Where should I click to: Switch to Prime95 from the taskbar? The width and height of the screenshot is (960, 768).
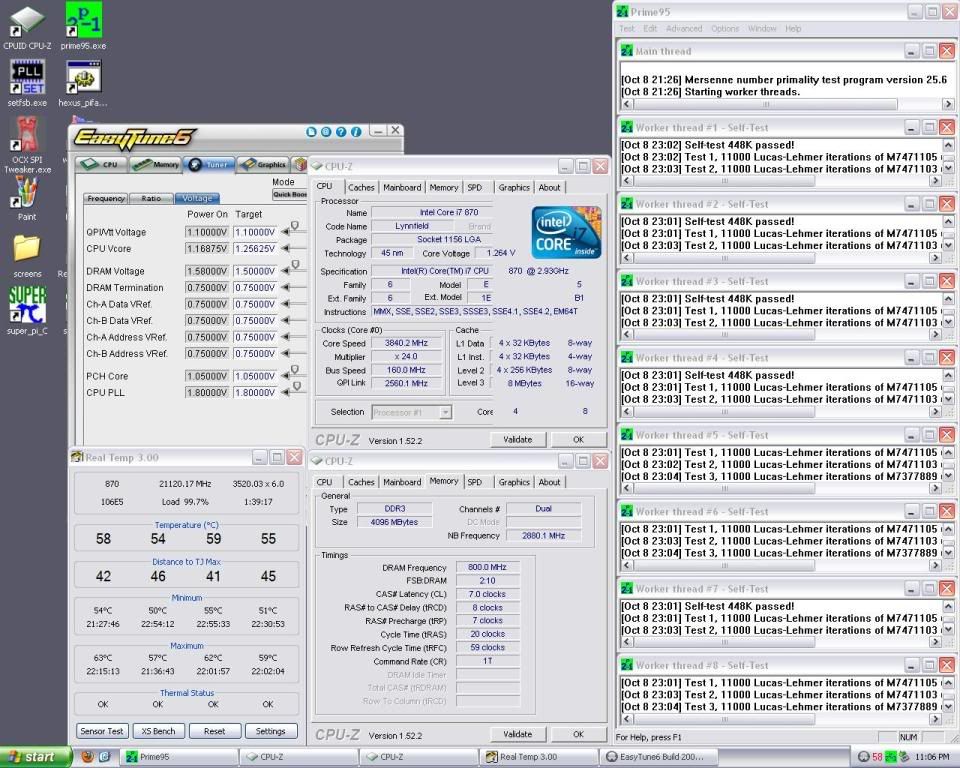point(179,757)
